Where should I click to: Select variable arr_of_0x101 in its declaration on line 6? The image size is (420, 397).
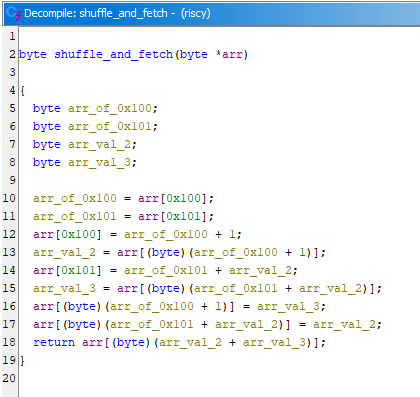point(110,126)
